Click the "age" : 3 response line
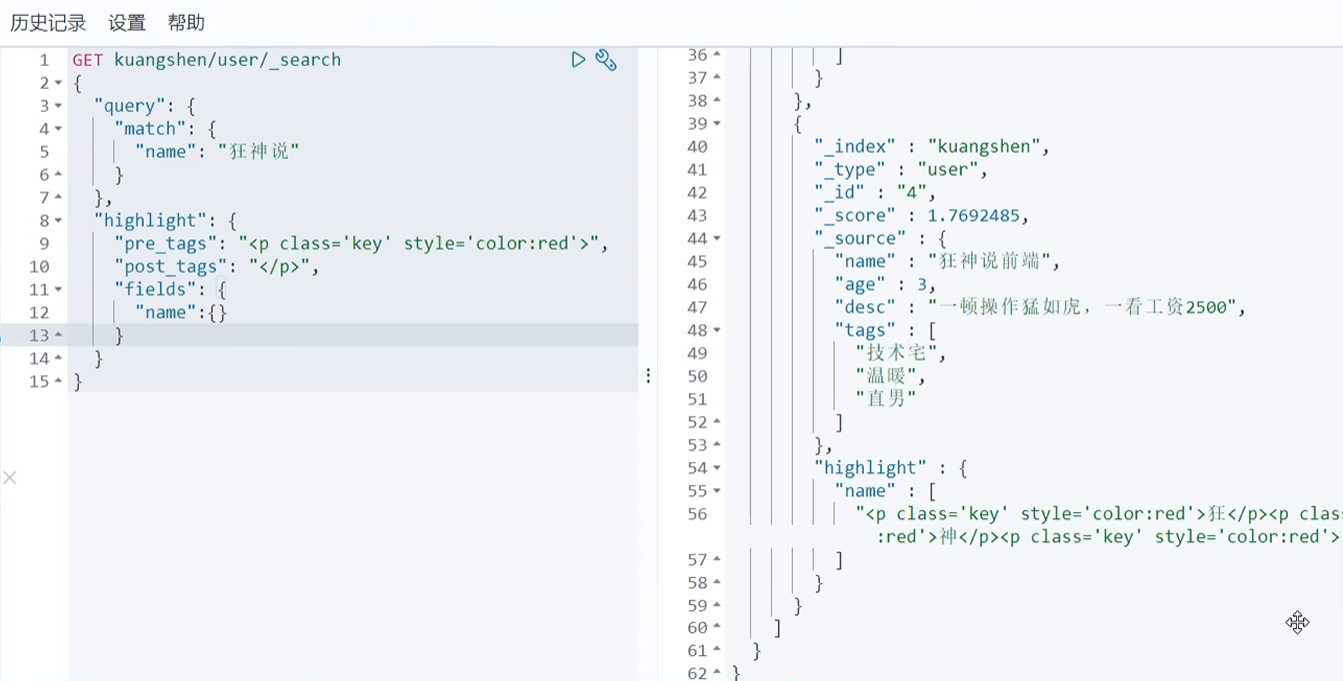The height and width of the screenshot is (681, 1343). 885,285
